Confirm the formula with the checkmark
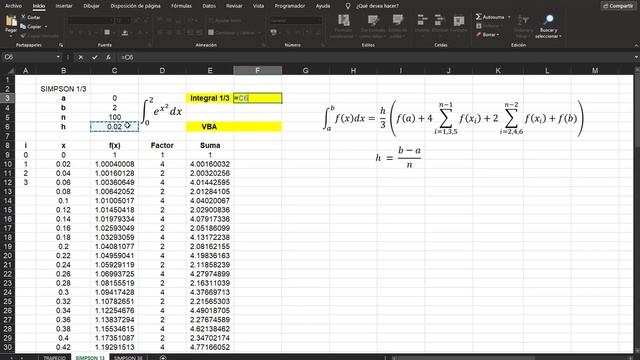The image size is (640, 360). click(95, 58)
